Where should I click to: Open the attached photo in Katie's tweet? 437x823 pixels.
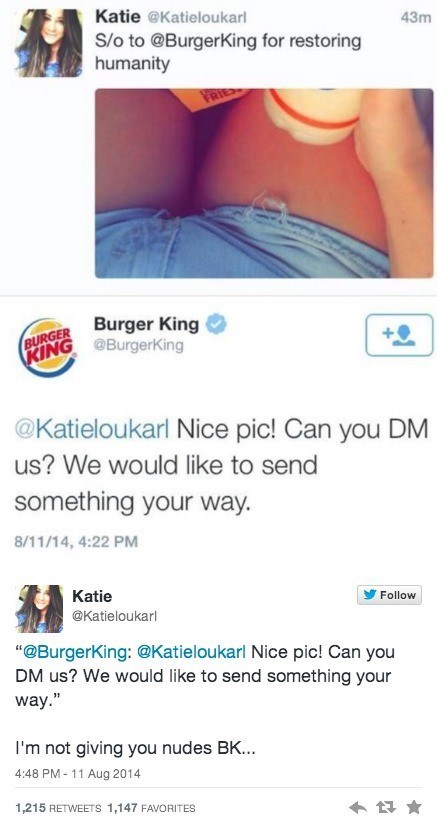pyautogui.click(x=264, y=183)
